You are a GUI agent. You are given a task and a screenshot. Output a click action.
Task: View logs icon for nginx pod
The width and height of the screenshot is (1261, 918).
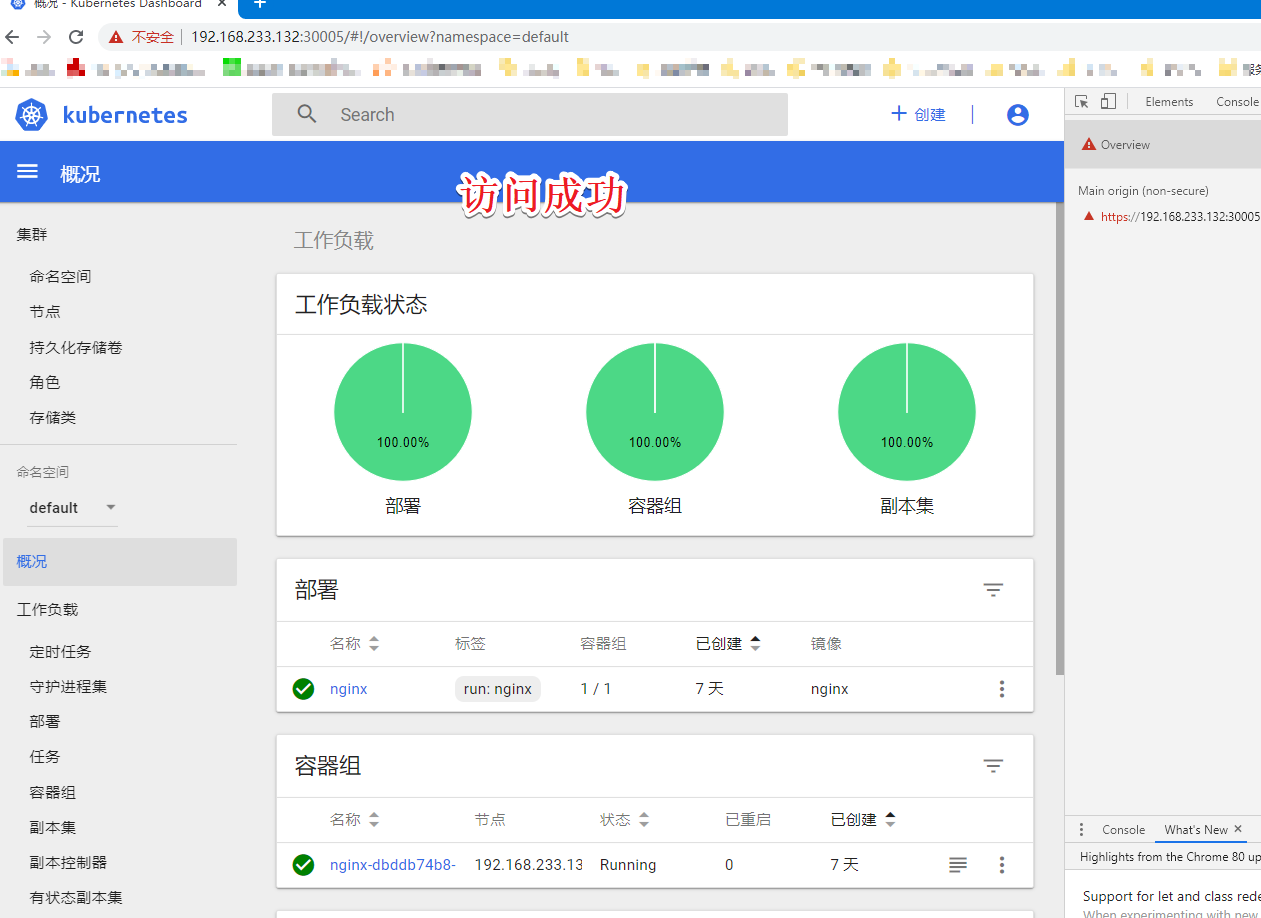pyautogui.click(x=958, y=865)
